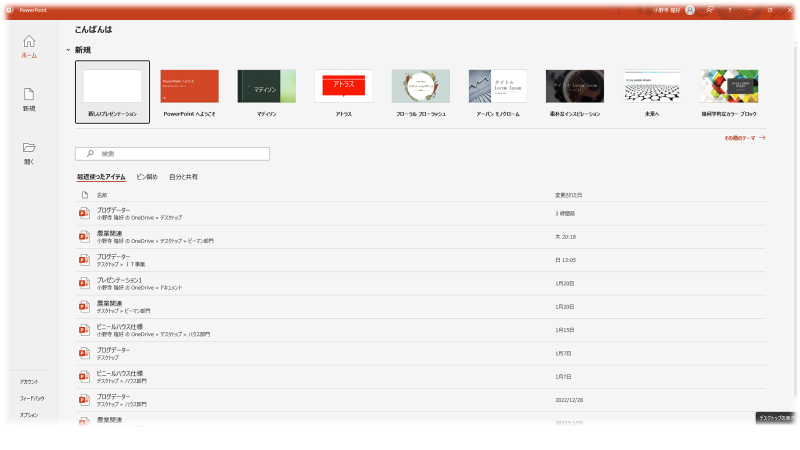This screenshot has height=450, width=800.
Task: Collapse the 新規 section chevron
Action: 68,49
